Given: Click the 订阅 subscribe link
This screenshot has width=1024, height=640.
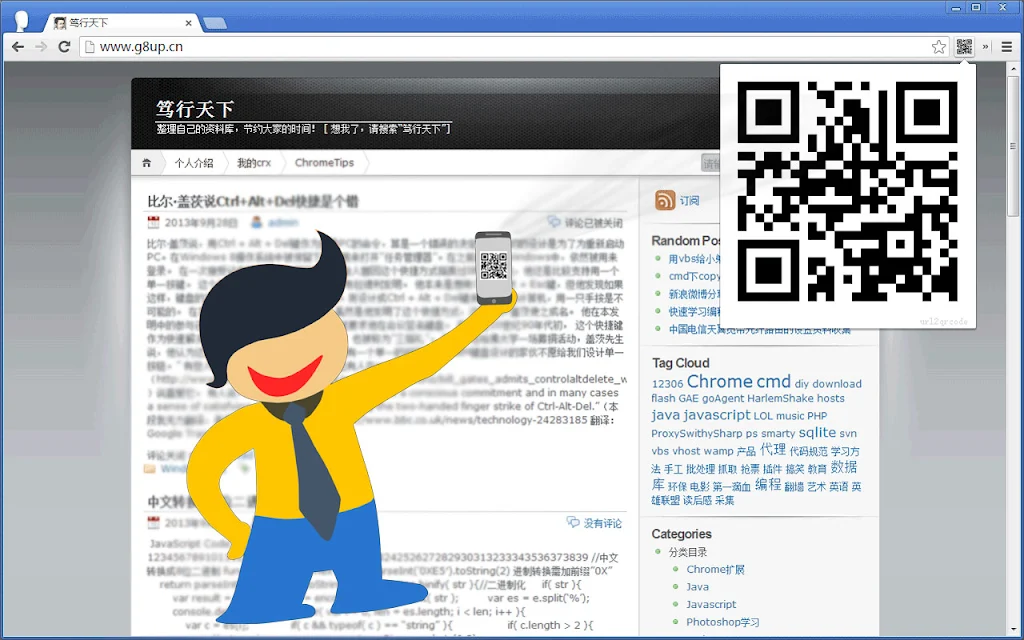Looking at the screenshot, I should coord(689,200).
